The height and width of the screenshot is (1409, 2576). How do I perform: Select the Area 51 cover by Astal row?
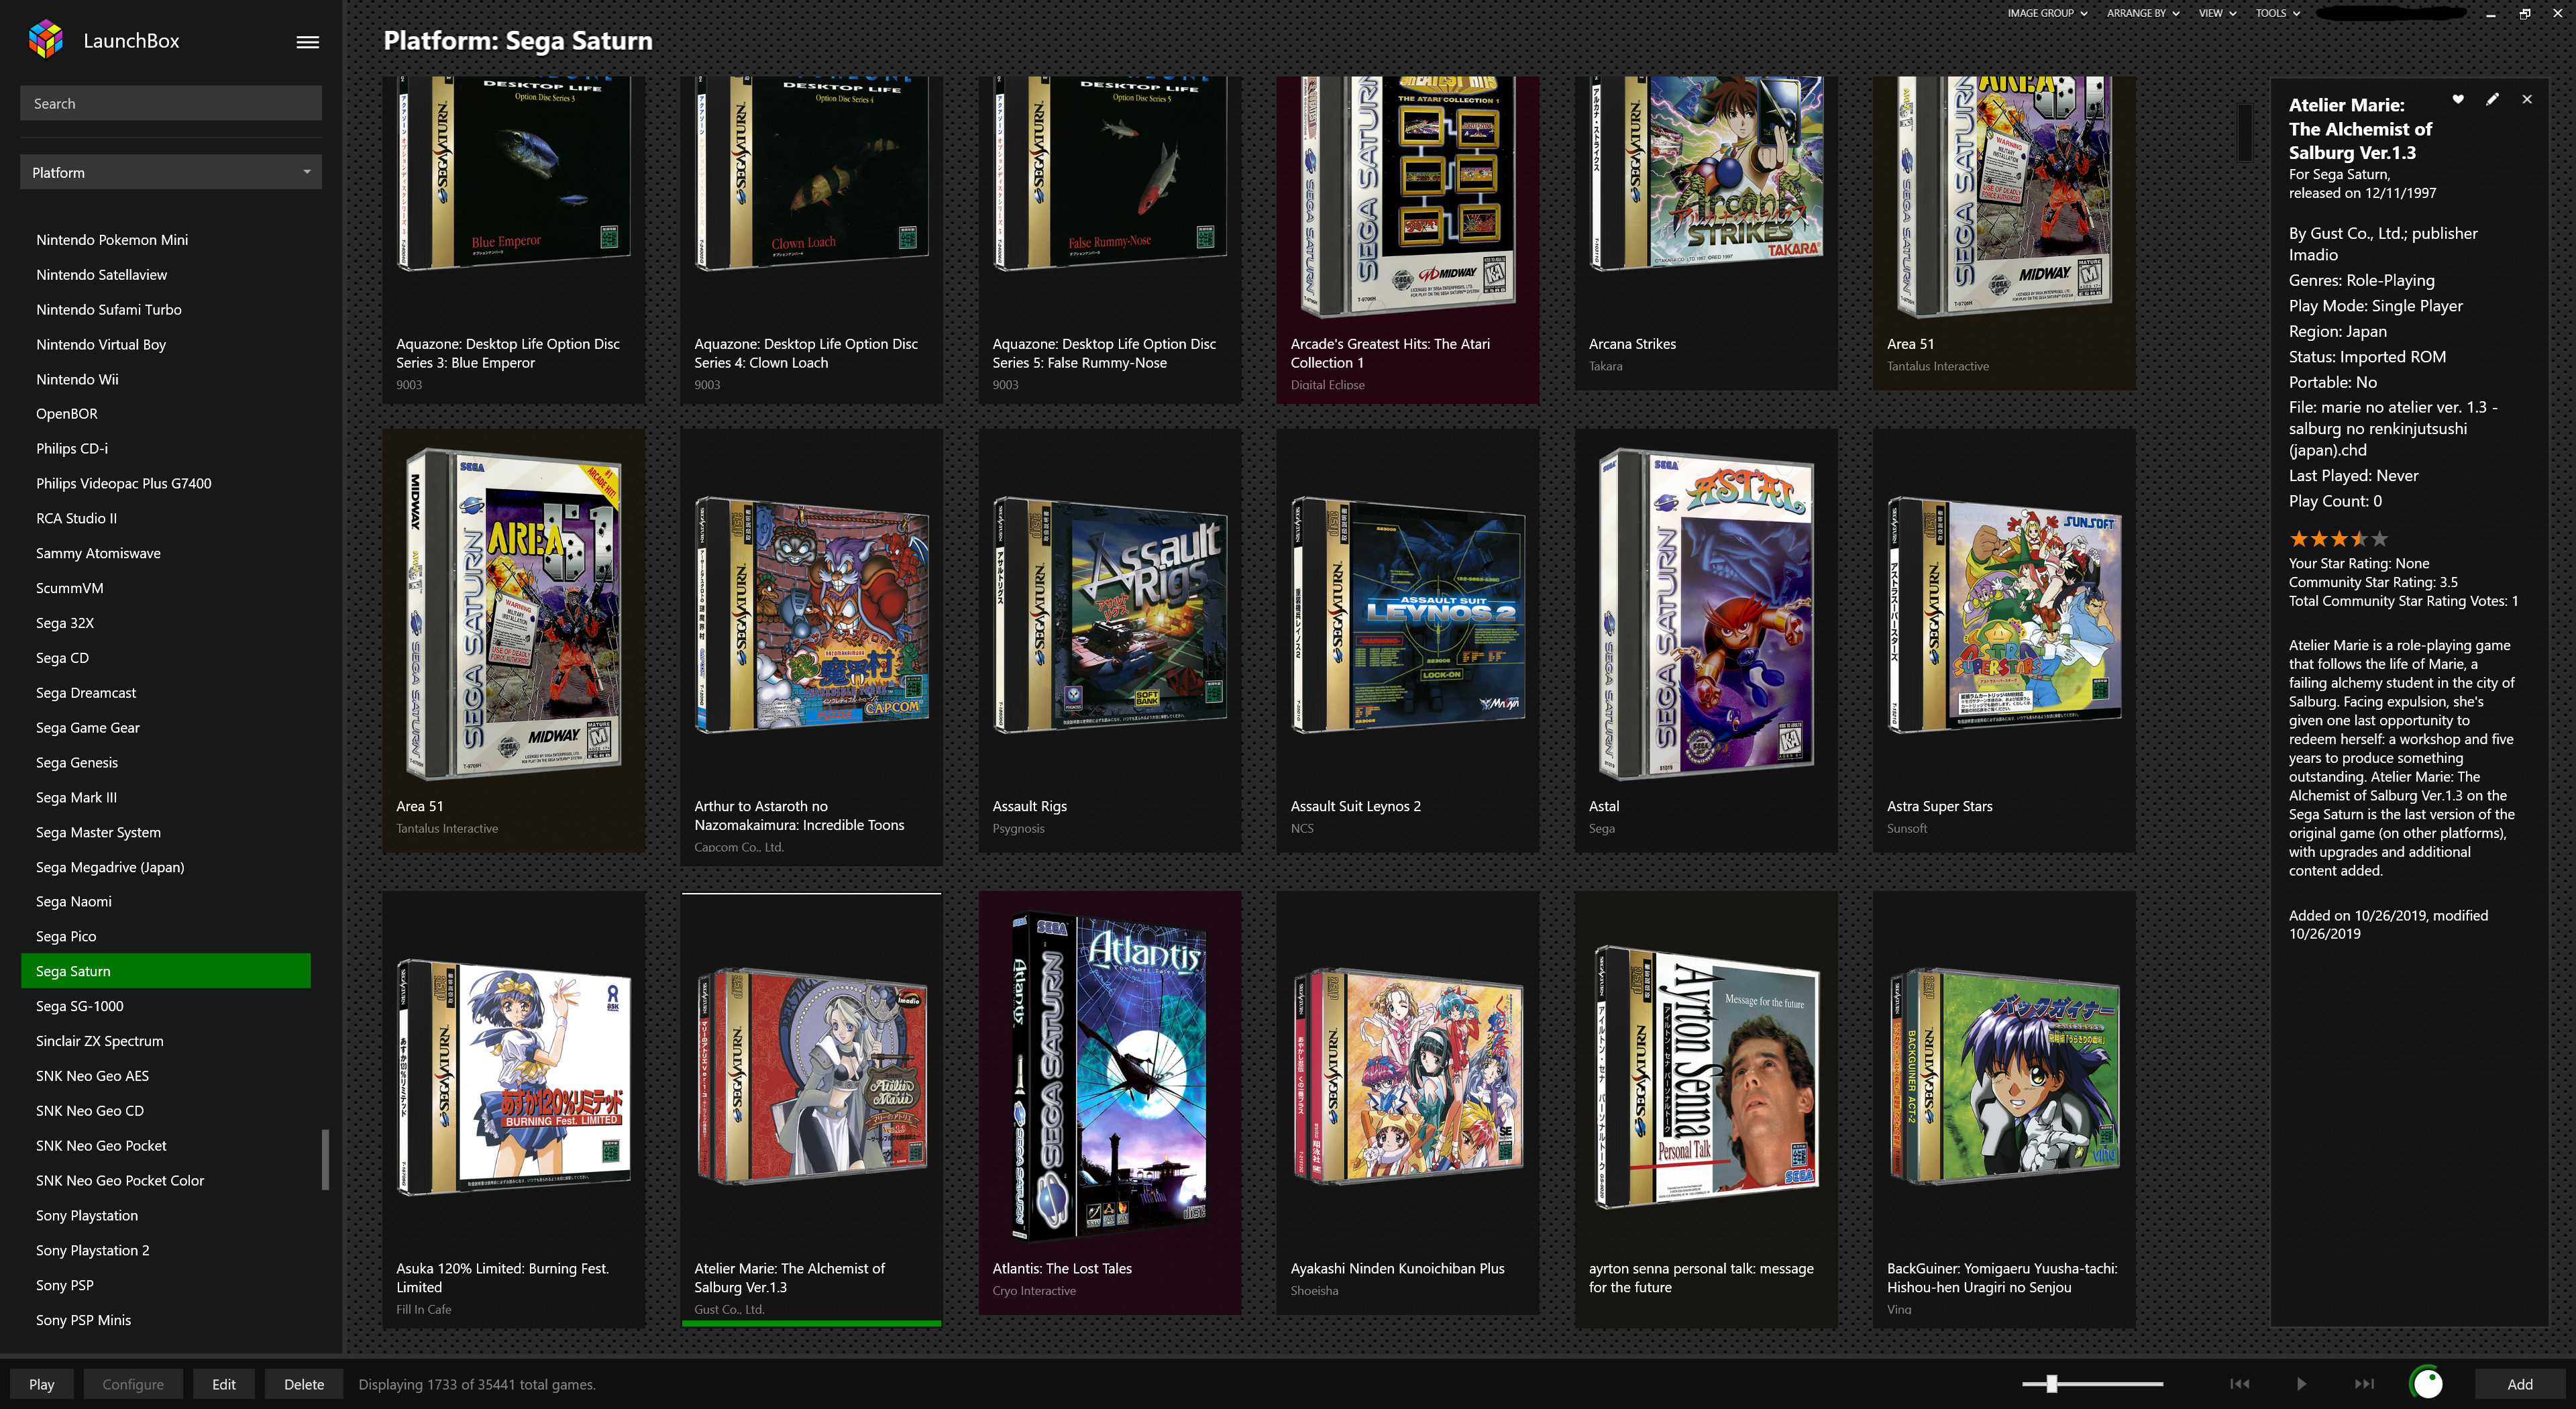point(514,614)
